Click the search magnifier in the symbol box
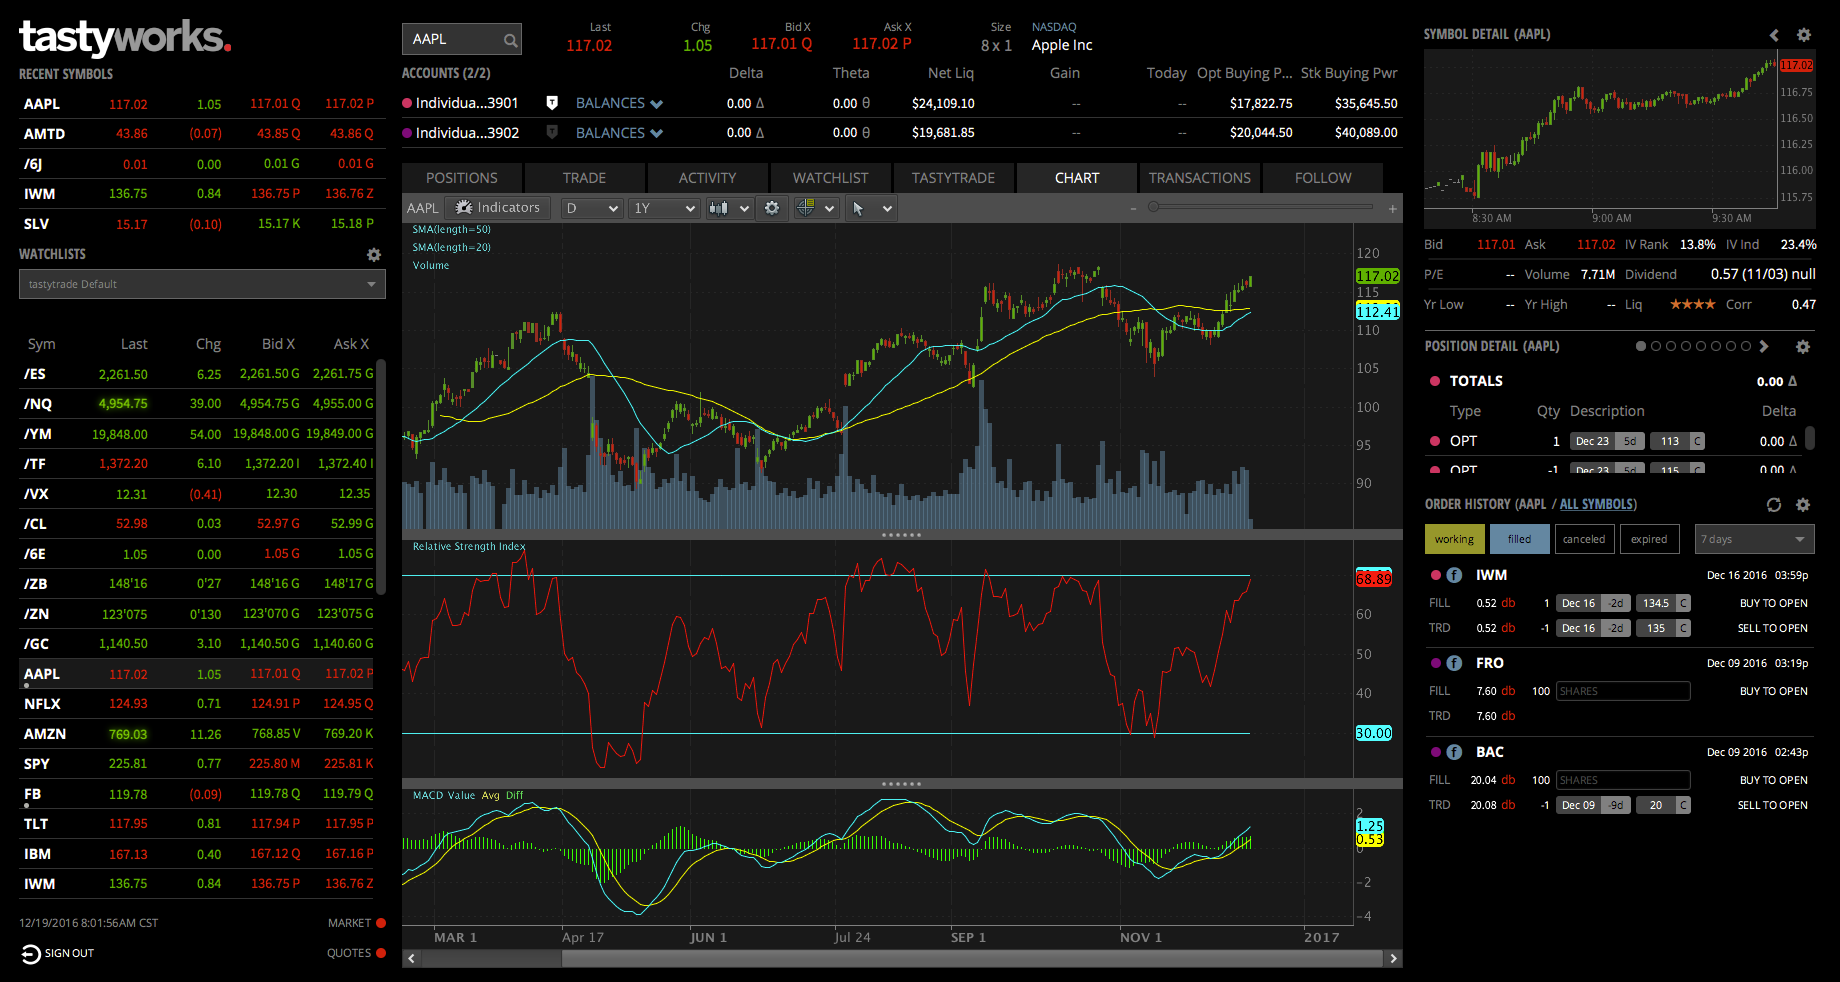 point(511,39)
